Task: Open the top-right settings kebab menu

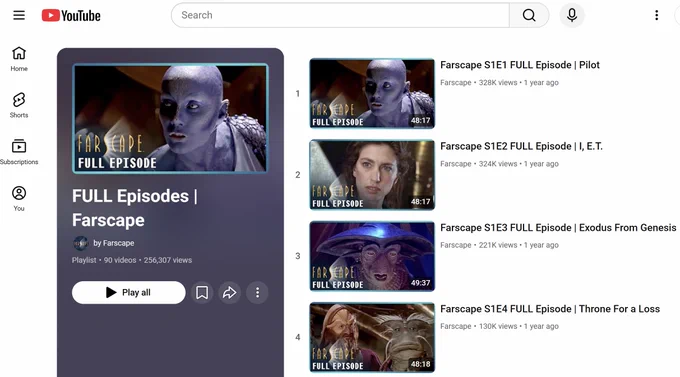Action: [x=657, y=15]
